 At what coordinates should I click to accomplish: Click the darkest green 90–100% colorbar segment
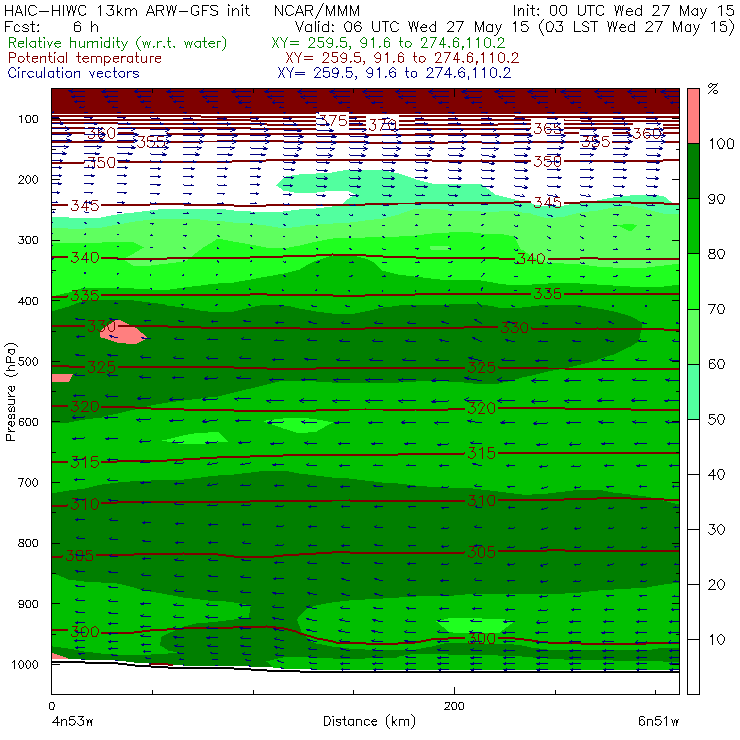693,171
